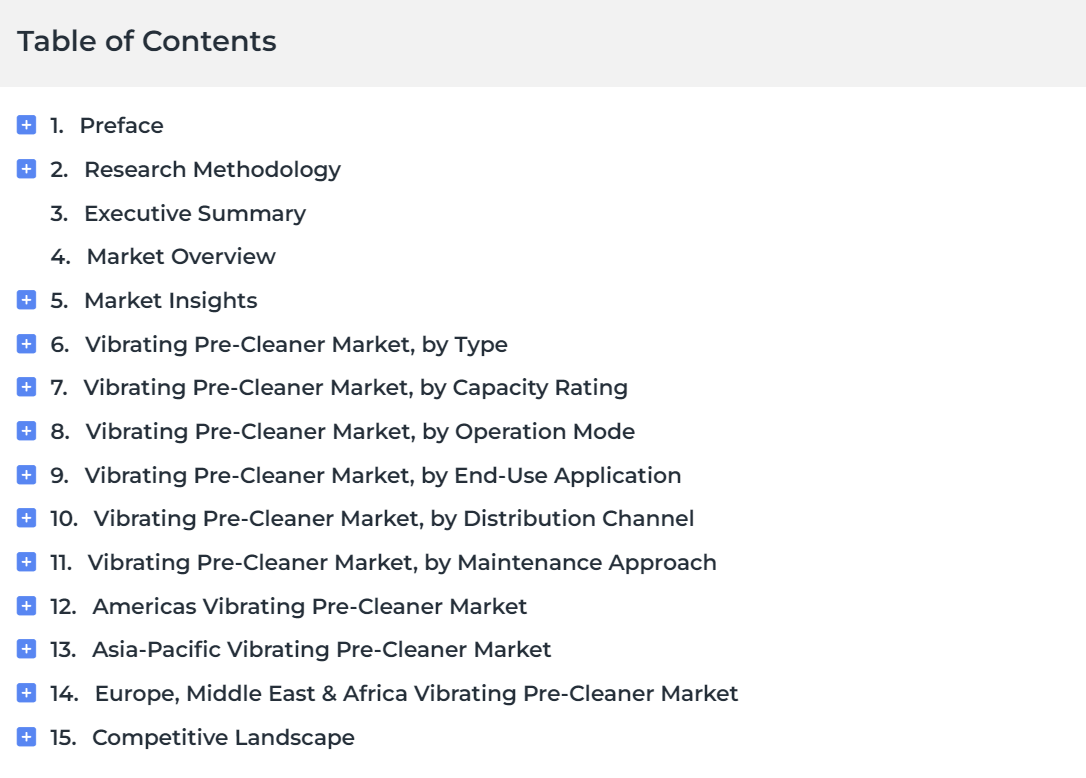Select Vibrating Pre-Cleaner Market, by Type title
This screenshot has width=1086, height=778.
tap(296, 344)
